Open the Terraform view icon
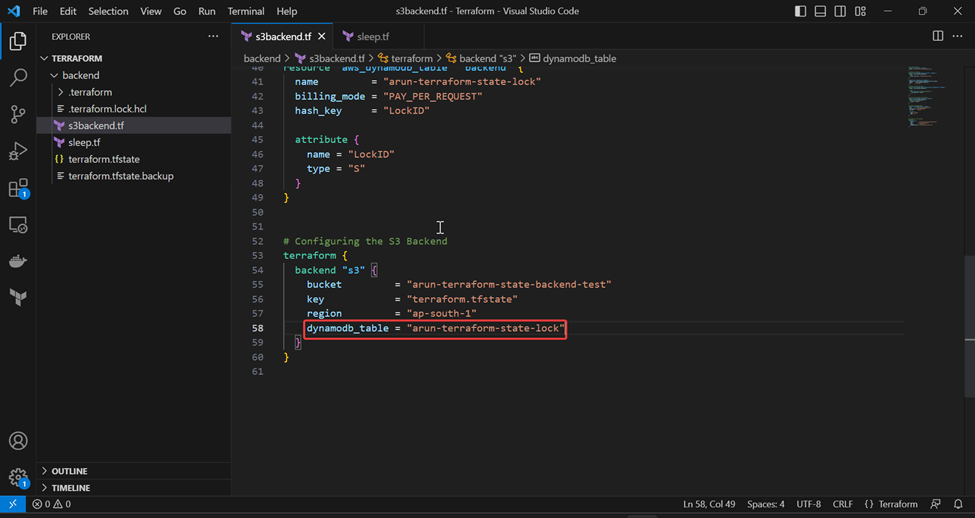 (18, 297)
